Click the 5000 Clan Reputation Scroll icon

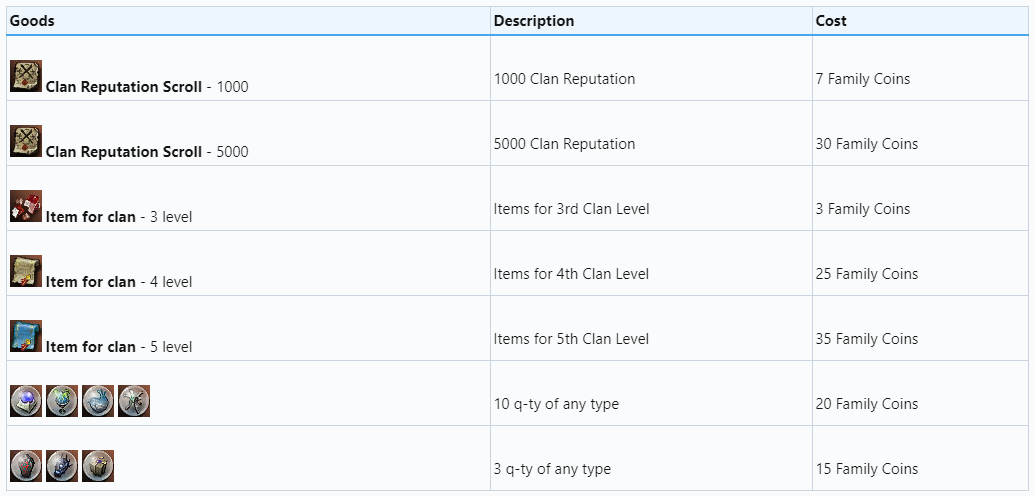26,141
